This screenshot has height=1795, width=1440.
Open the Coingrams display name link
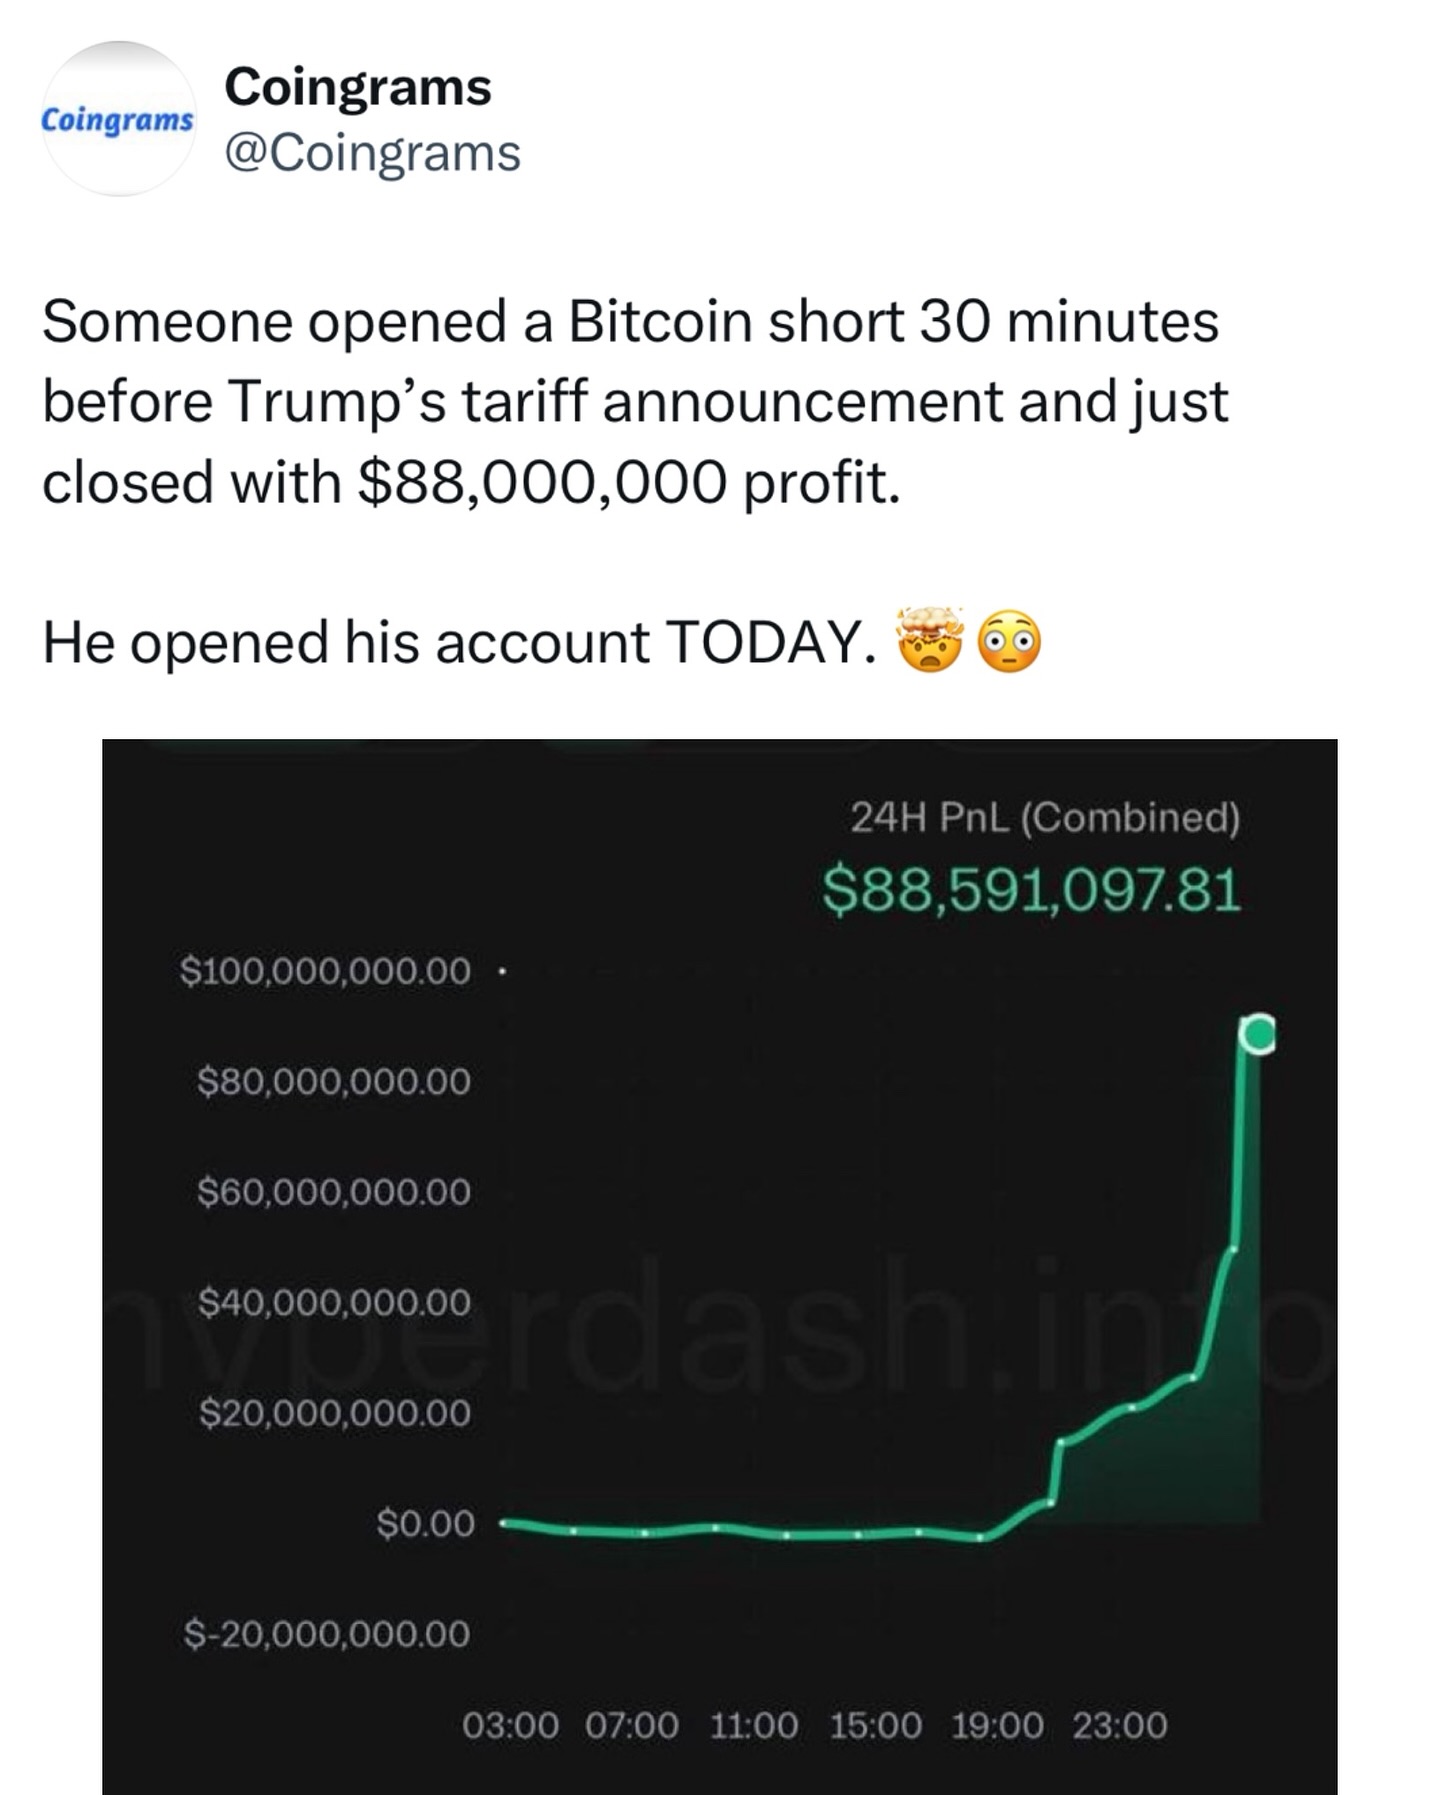point(357,87)
